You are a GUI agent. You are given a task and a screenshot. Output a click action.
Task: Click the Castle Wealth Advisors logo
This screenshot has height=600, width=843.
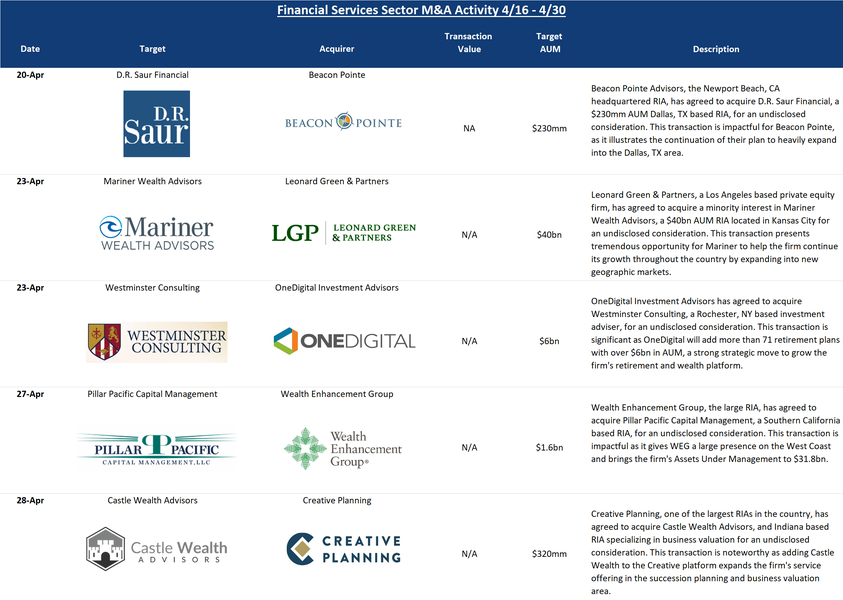click(x=156, y=549)
